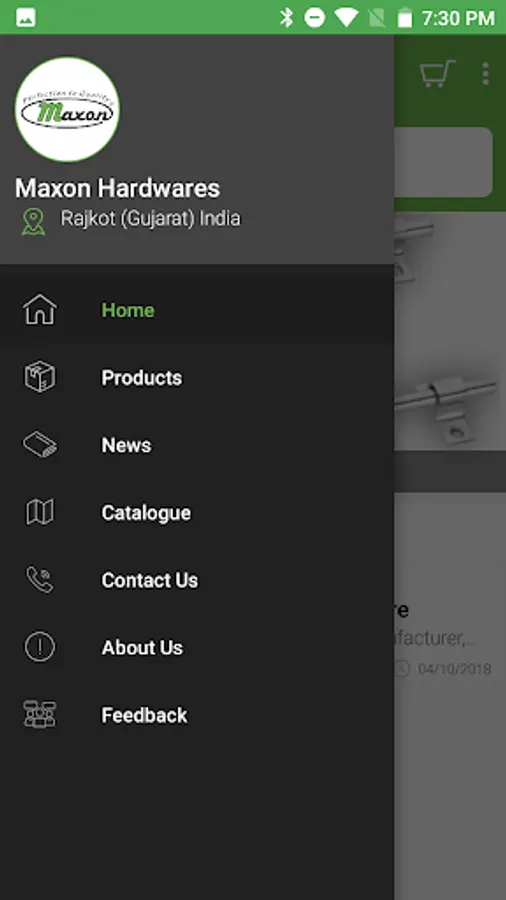Choose Contact Us from the drawer
The height and width of the screenshot is (900, 506).
(x=197, y=580)
